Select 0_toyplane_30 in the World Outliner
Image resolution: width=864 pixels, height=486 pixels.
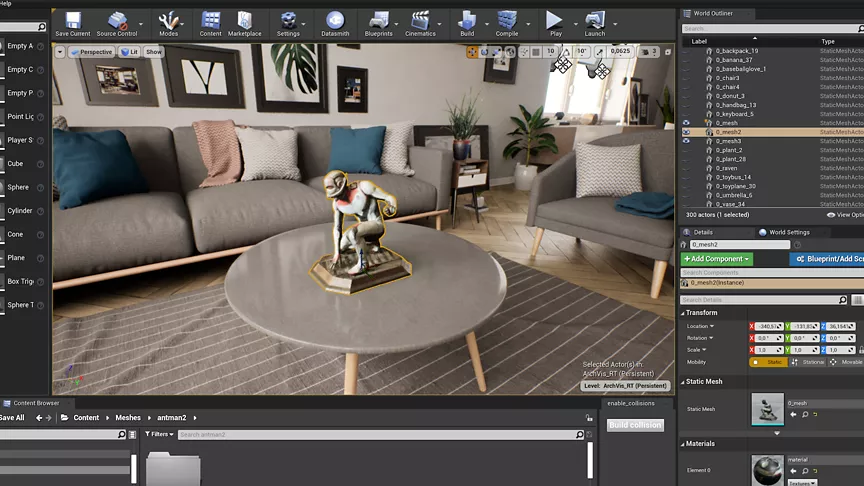click(736, 186)
